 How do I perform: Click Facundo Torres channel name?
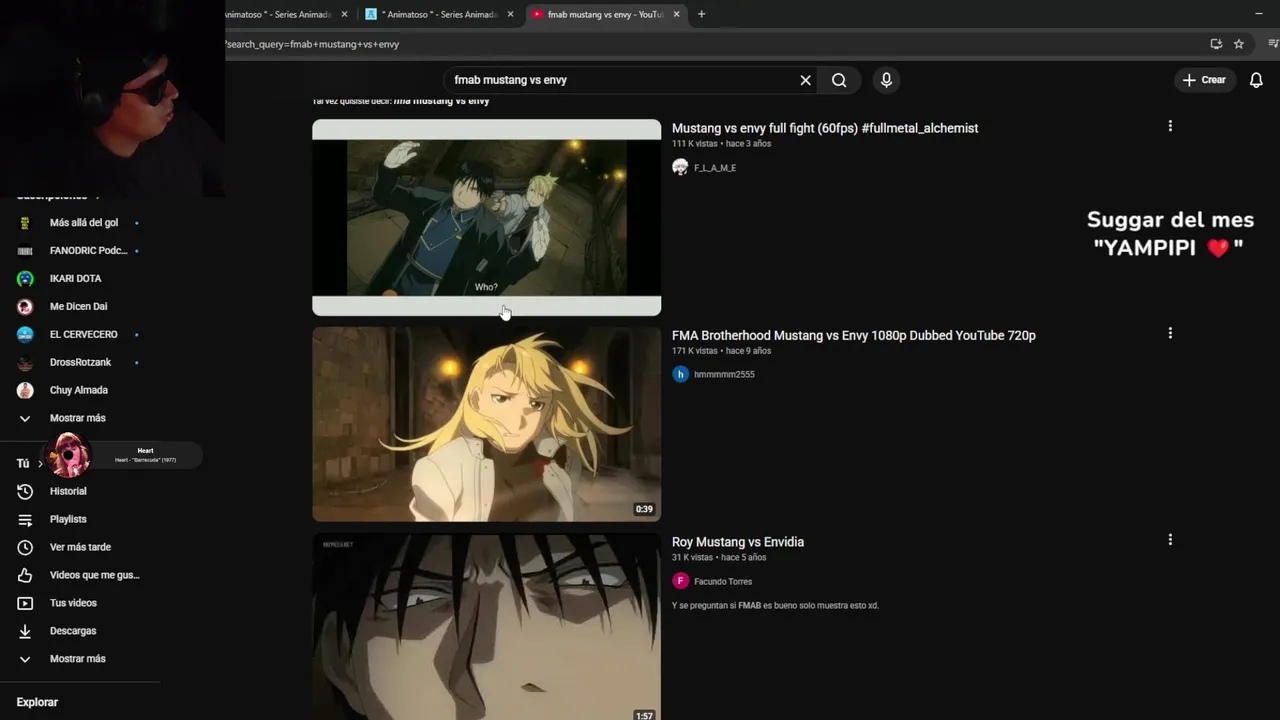pyautogui.click(x=723, y=581)
